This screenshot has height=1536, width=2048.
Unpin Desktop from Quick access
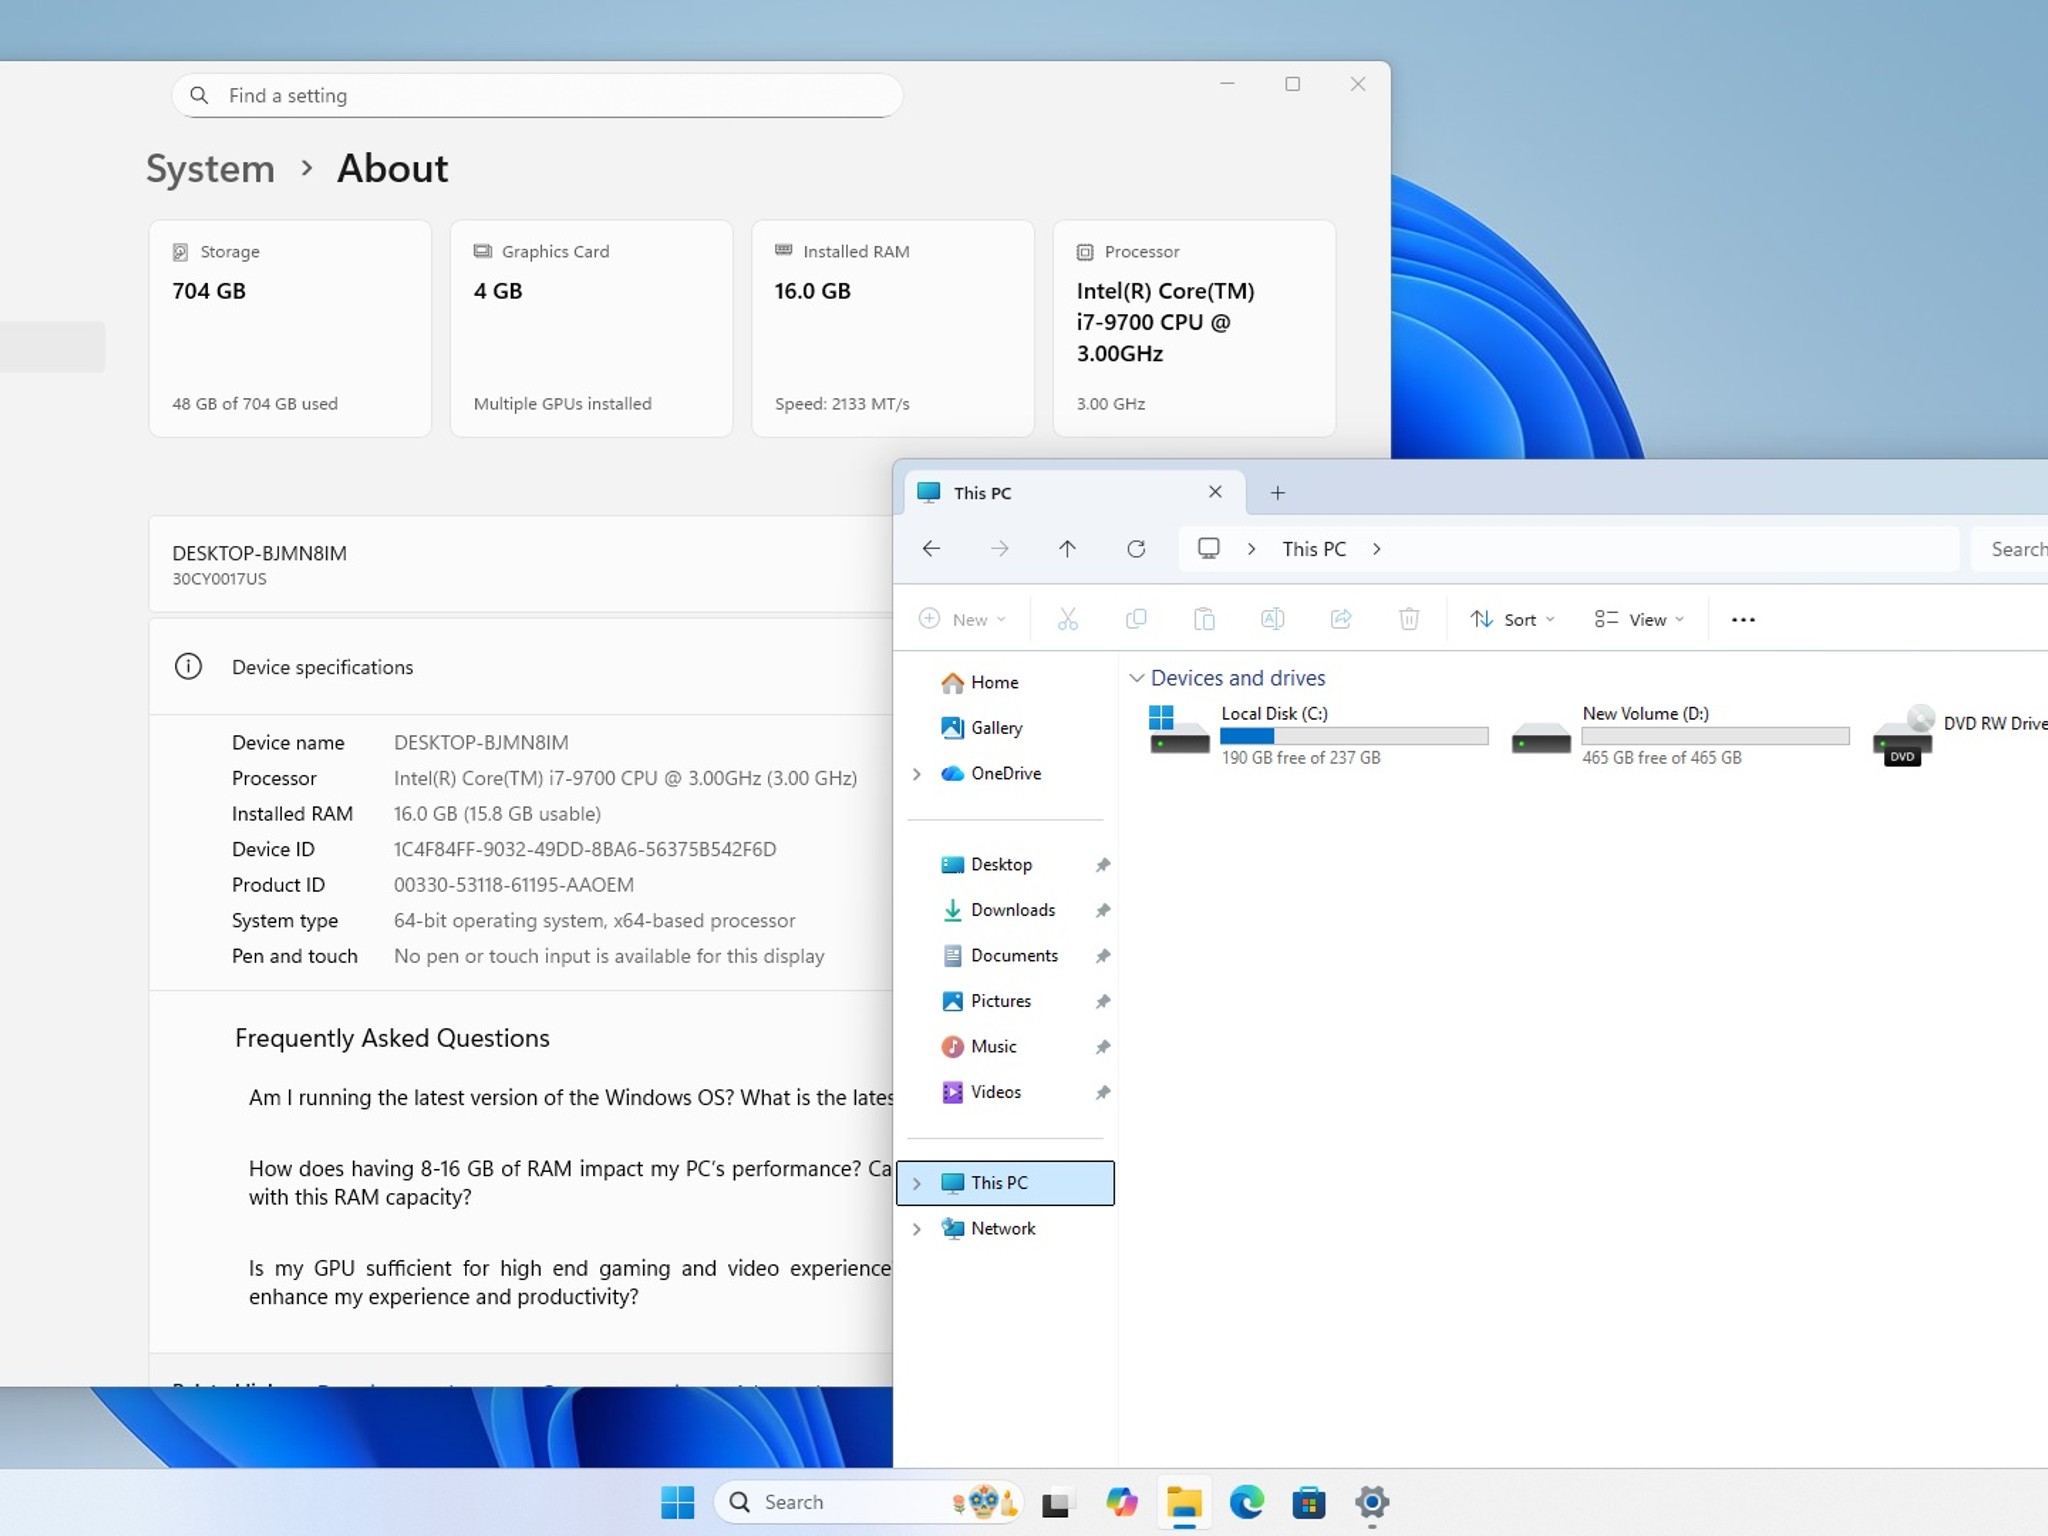[1102, 865]
